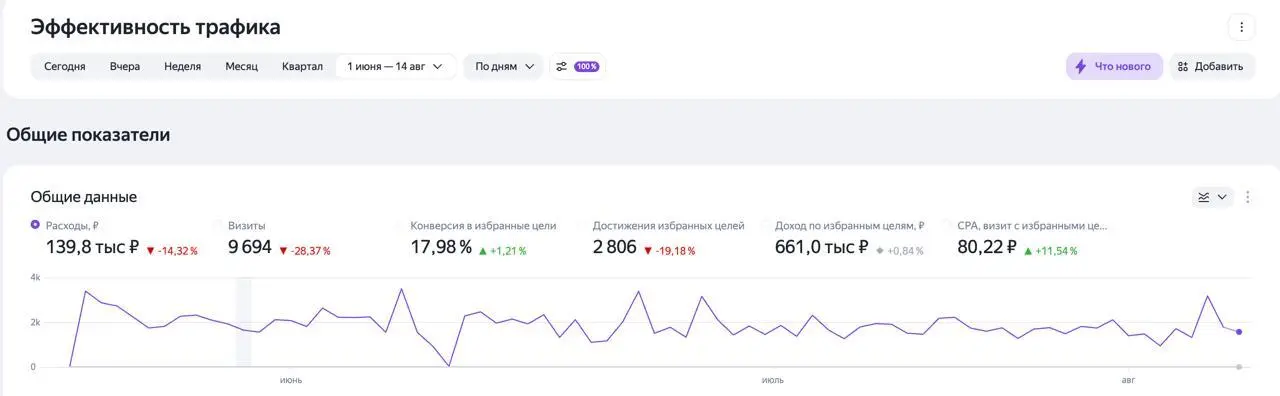Click the Добавить button
1280x396 pixels.
pyautogui.click(x=1211, y=67)
